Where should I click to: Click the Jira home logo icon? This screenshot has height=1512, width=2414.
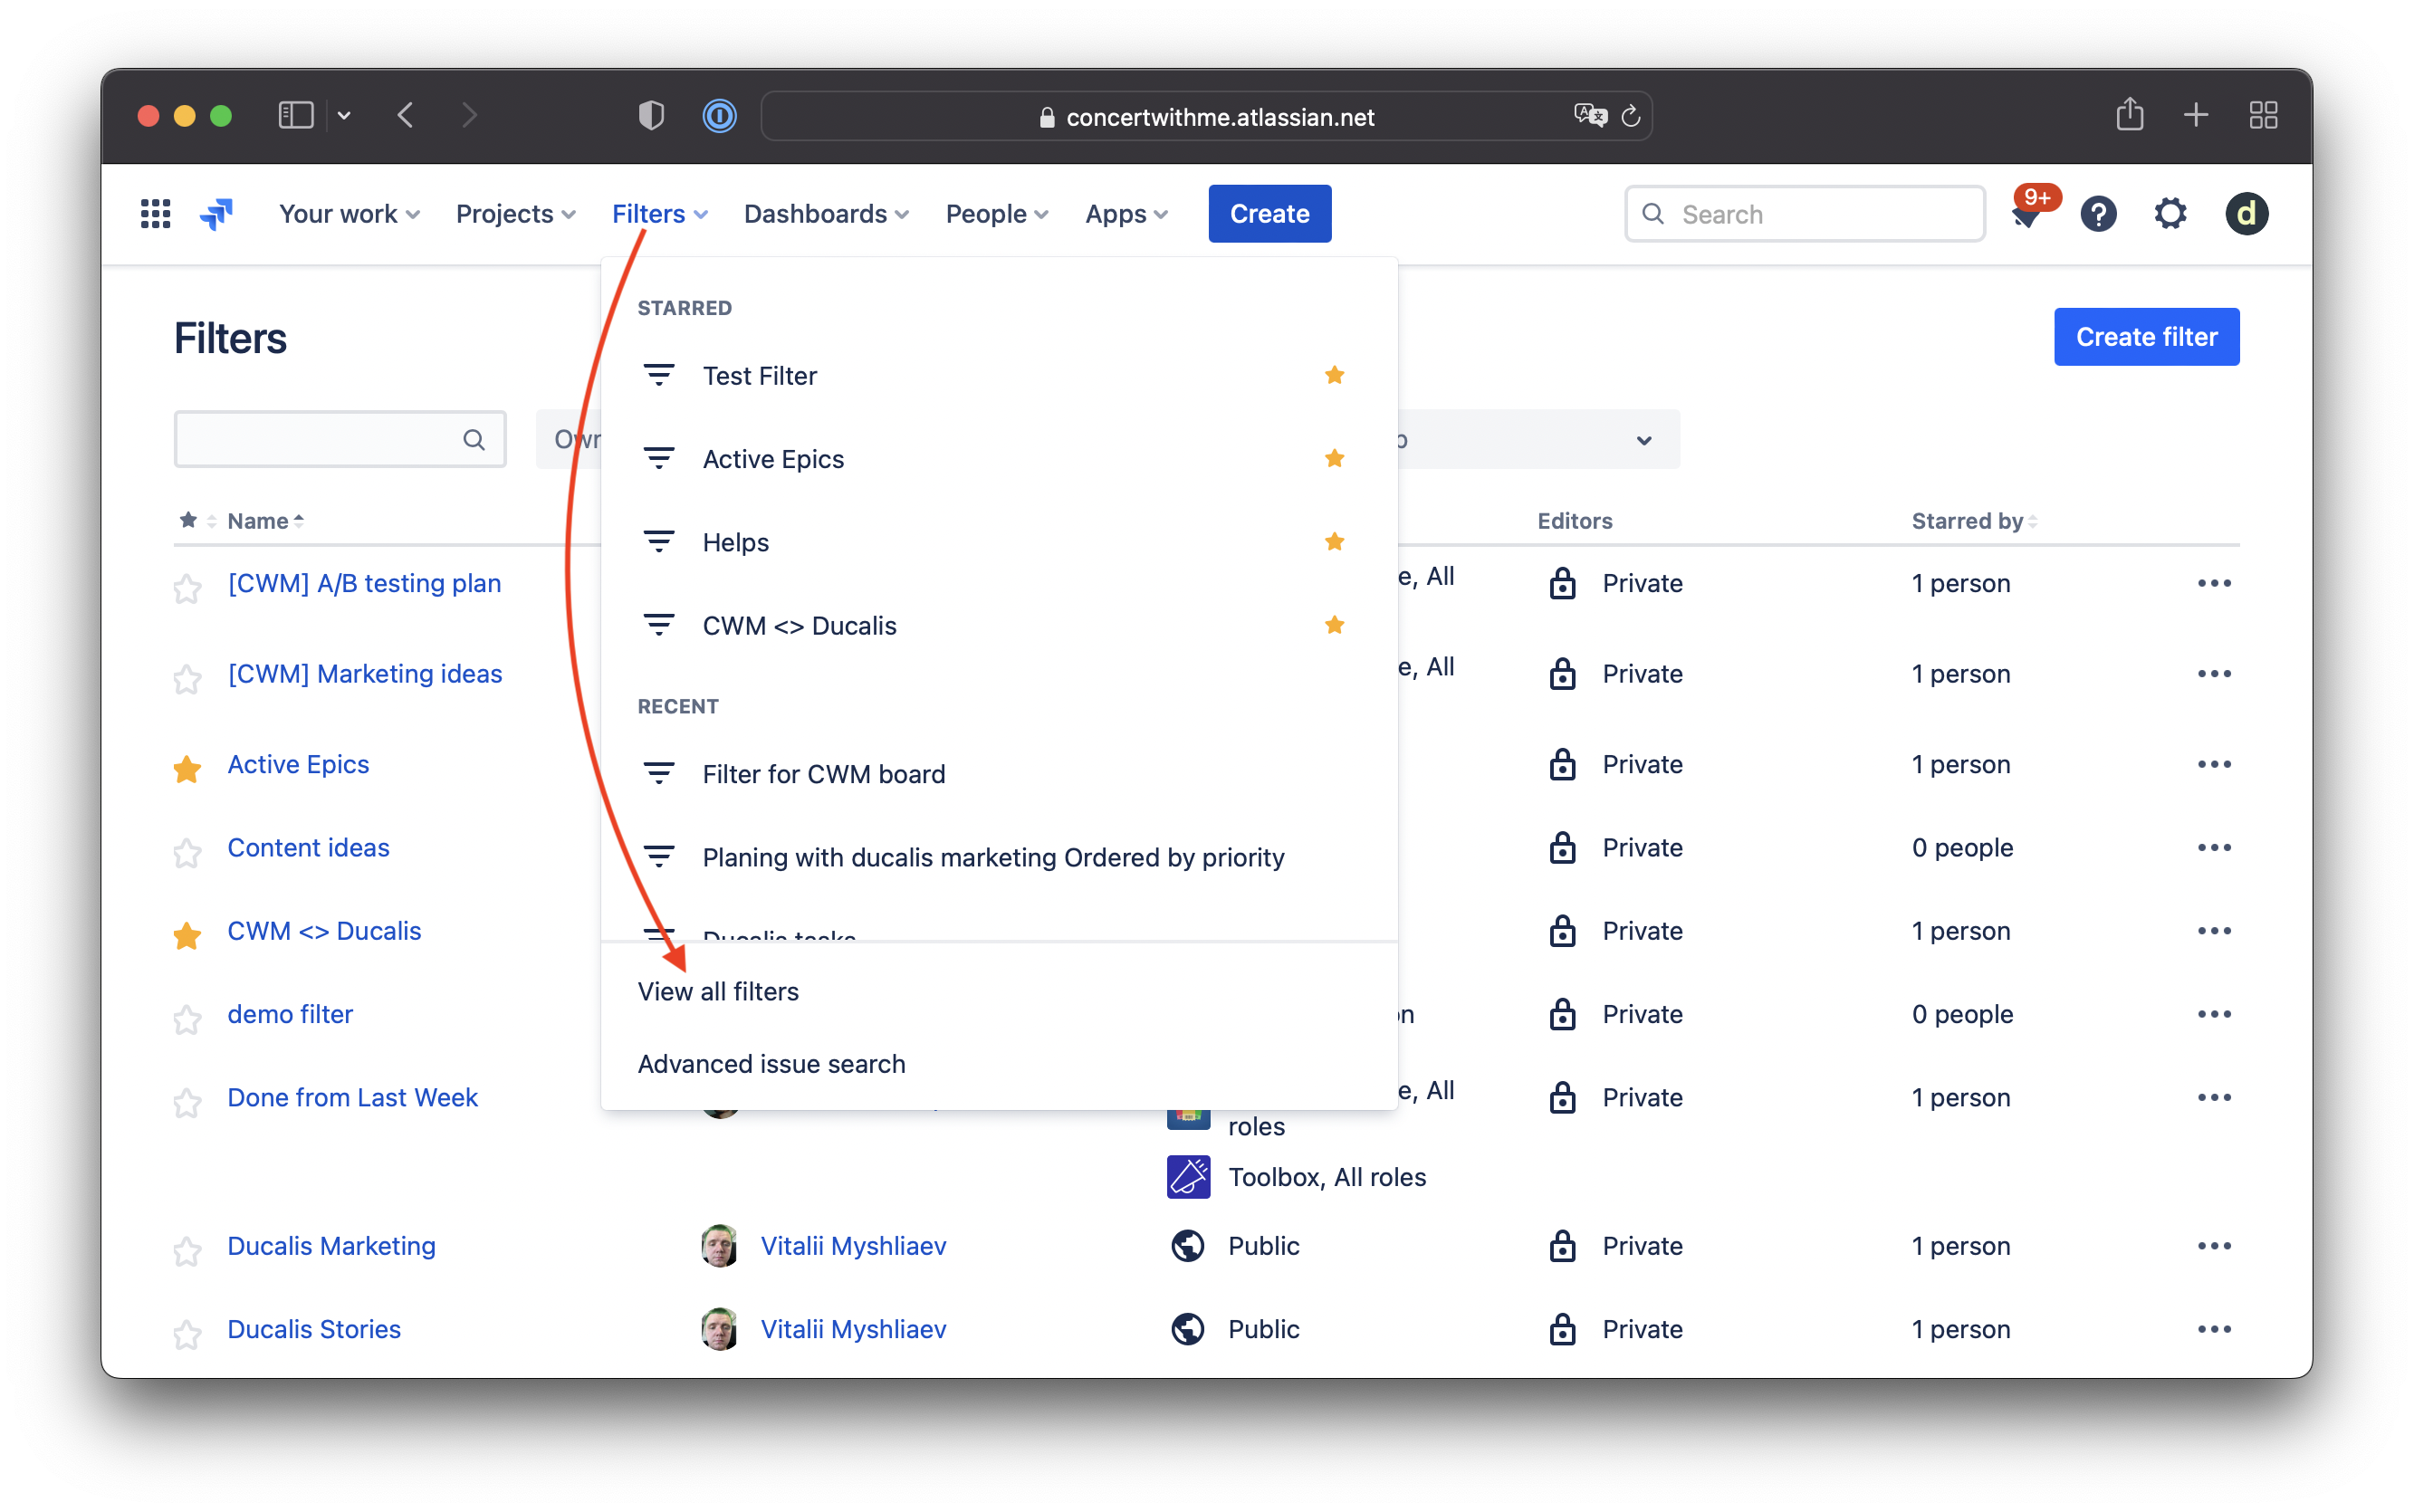click(216, 213)
